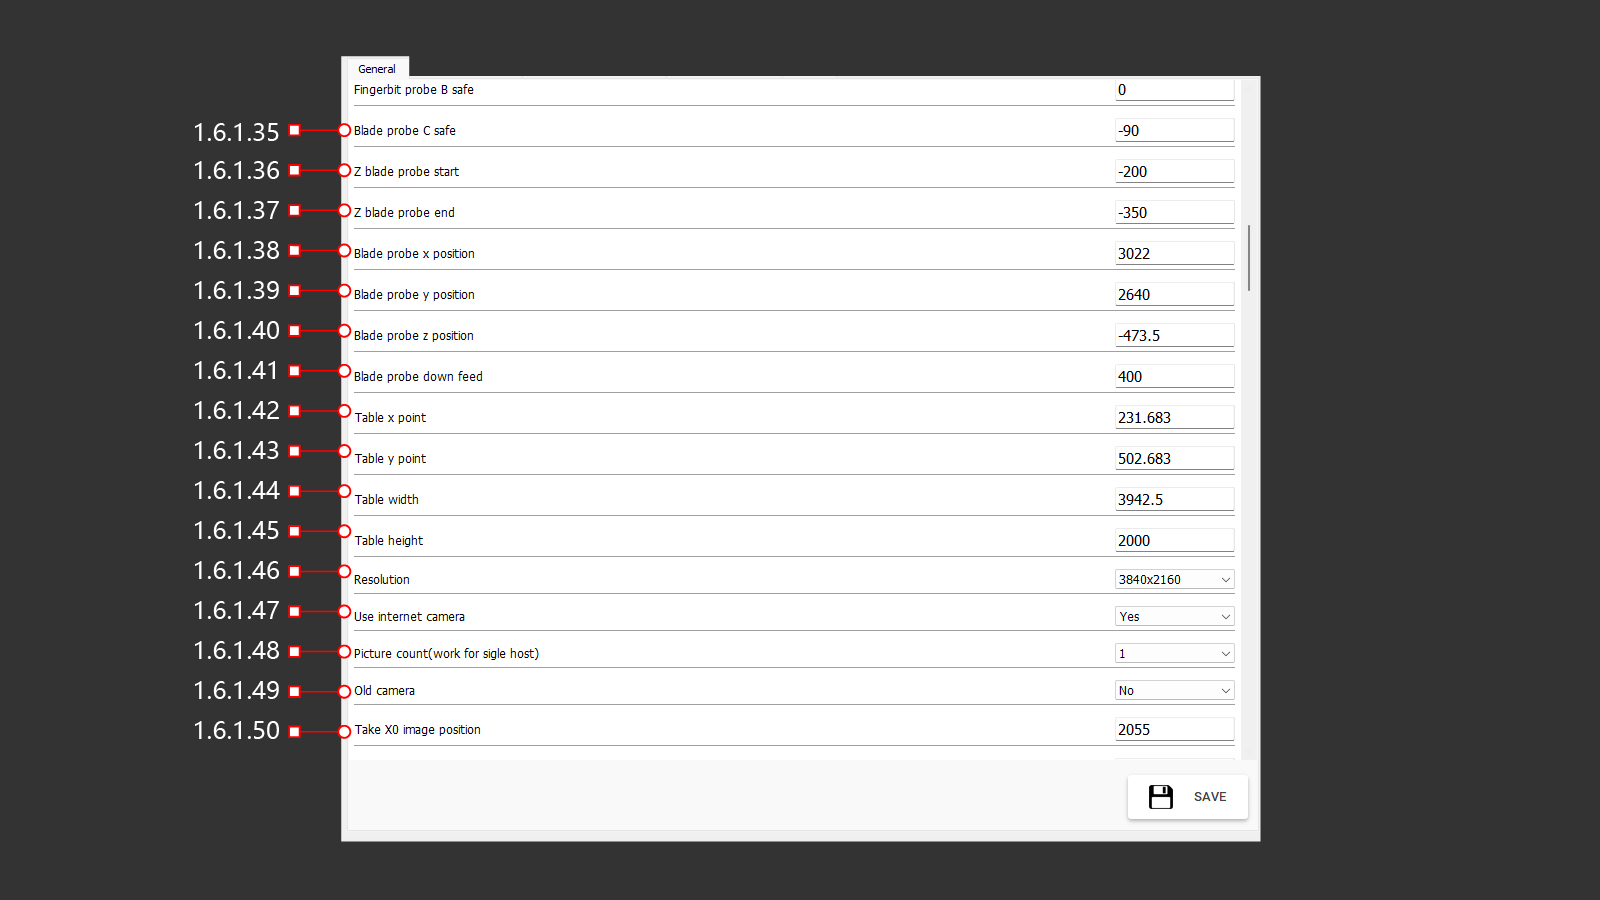Edit the Table height input
Screen dimensions: 1600x900
(x=1174, y=541)
